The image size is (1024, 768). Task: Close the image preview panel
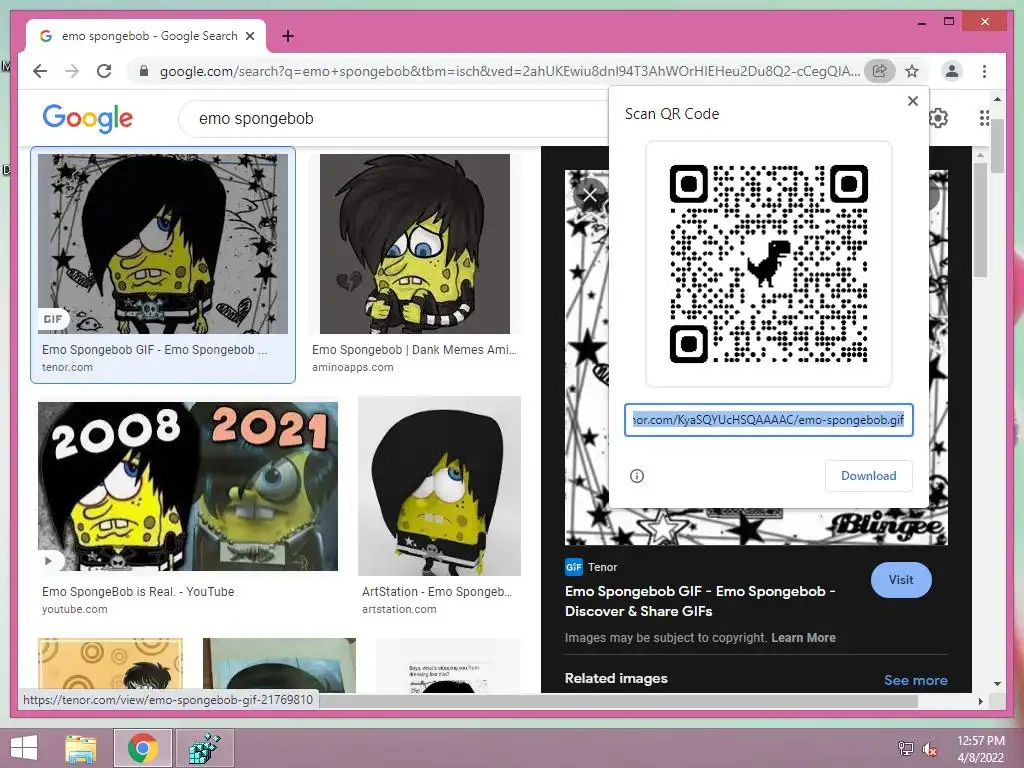590,195
